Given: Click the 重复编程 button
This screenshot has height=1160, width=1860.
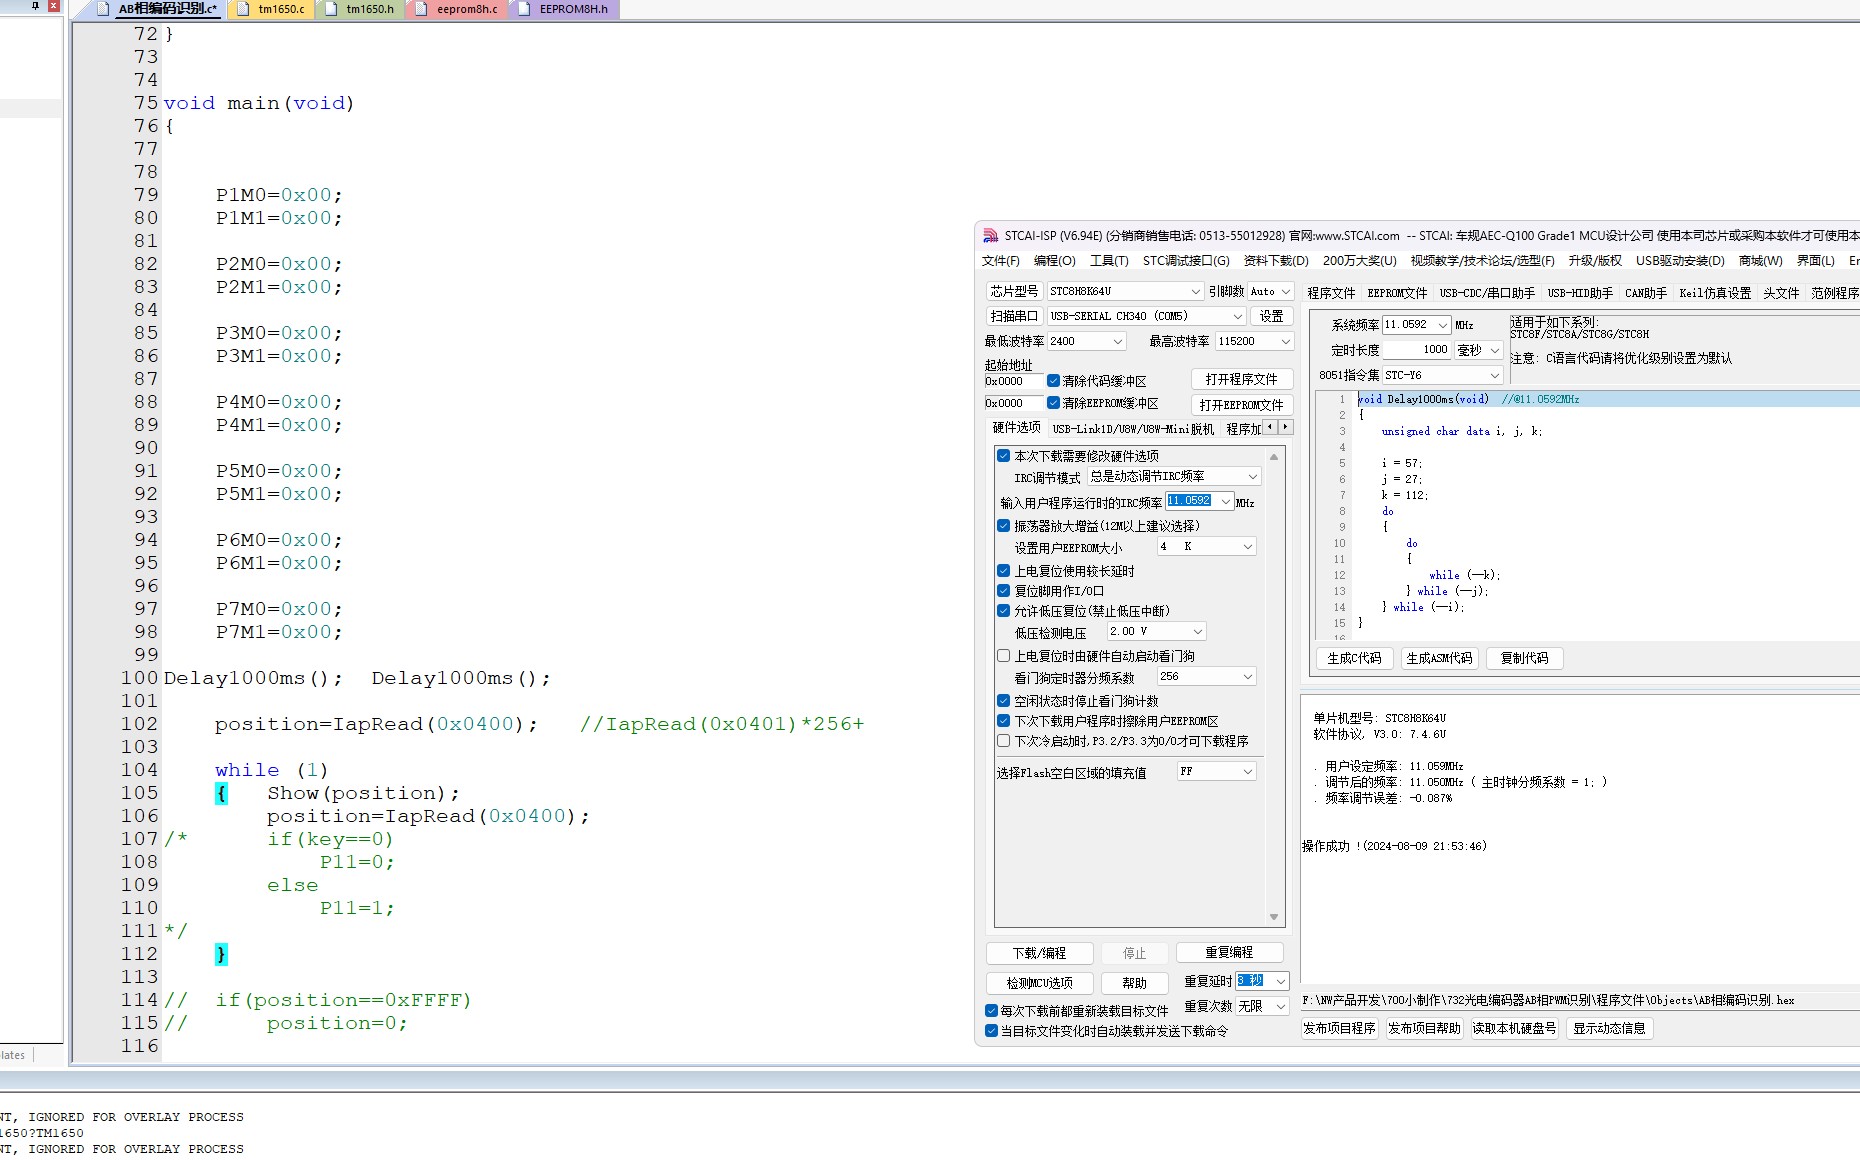Looking at the screenshot, I should tap(1229, 952).
